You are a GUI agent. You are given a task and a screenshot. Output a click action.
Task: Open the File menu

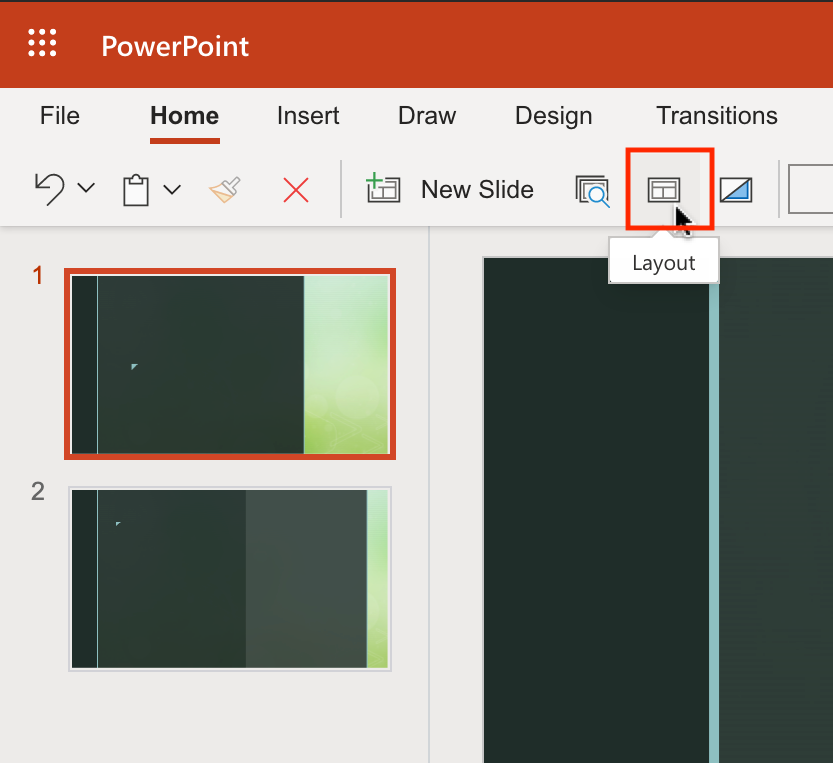(60, 116)
